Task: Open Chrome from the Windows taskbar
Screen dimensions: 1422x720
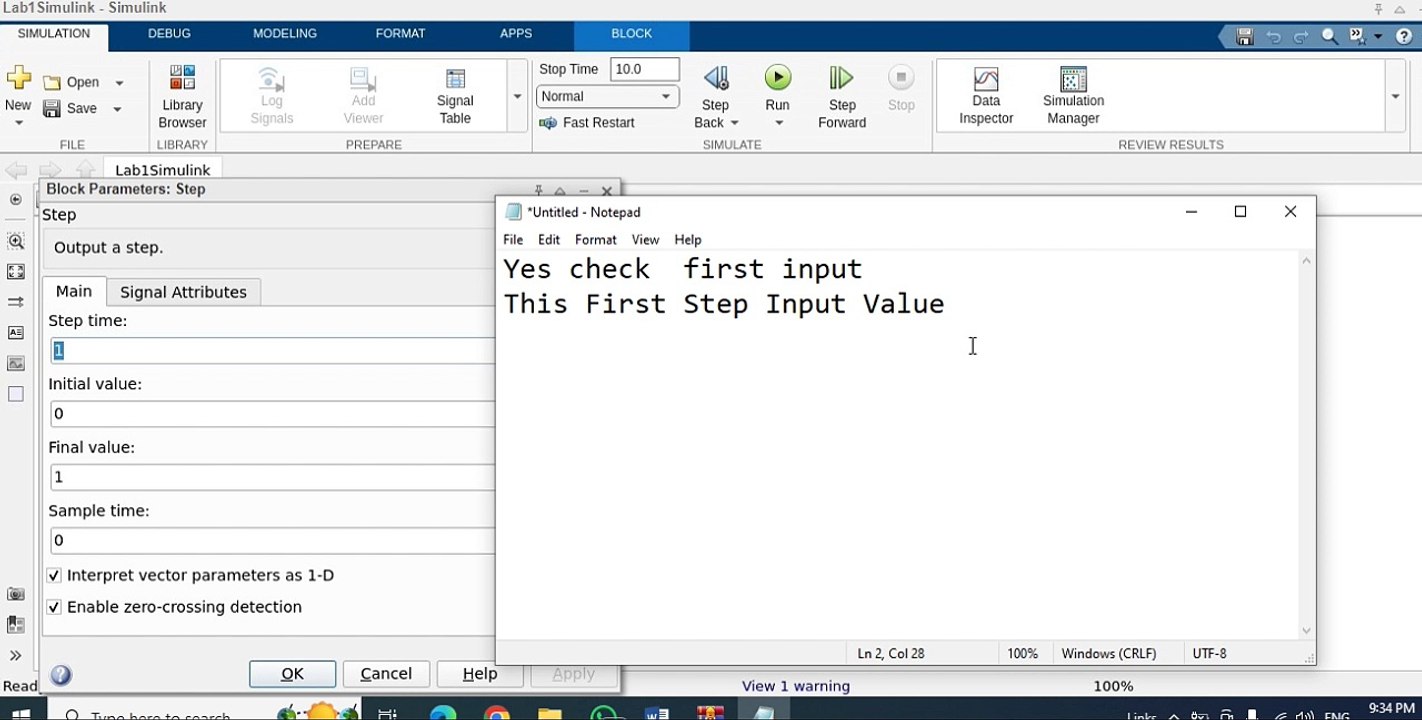Action: coord(496,714)
